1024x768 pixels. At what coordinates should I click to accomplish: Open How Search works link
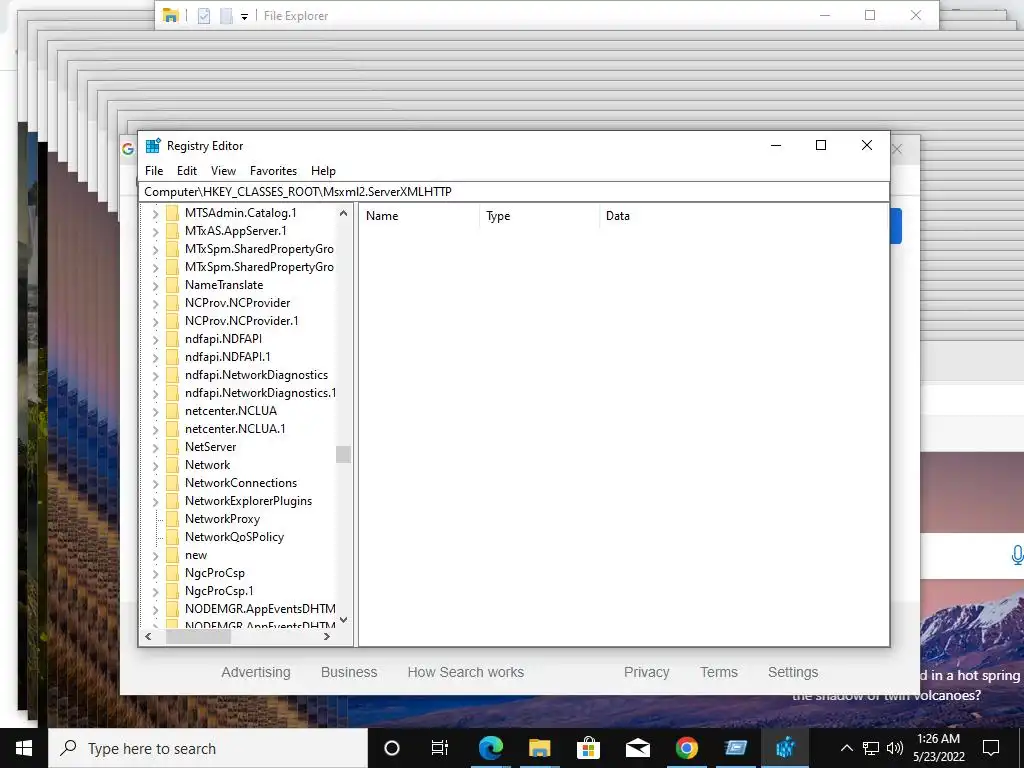(x=466, y=672)
